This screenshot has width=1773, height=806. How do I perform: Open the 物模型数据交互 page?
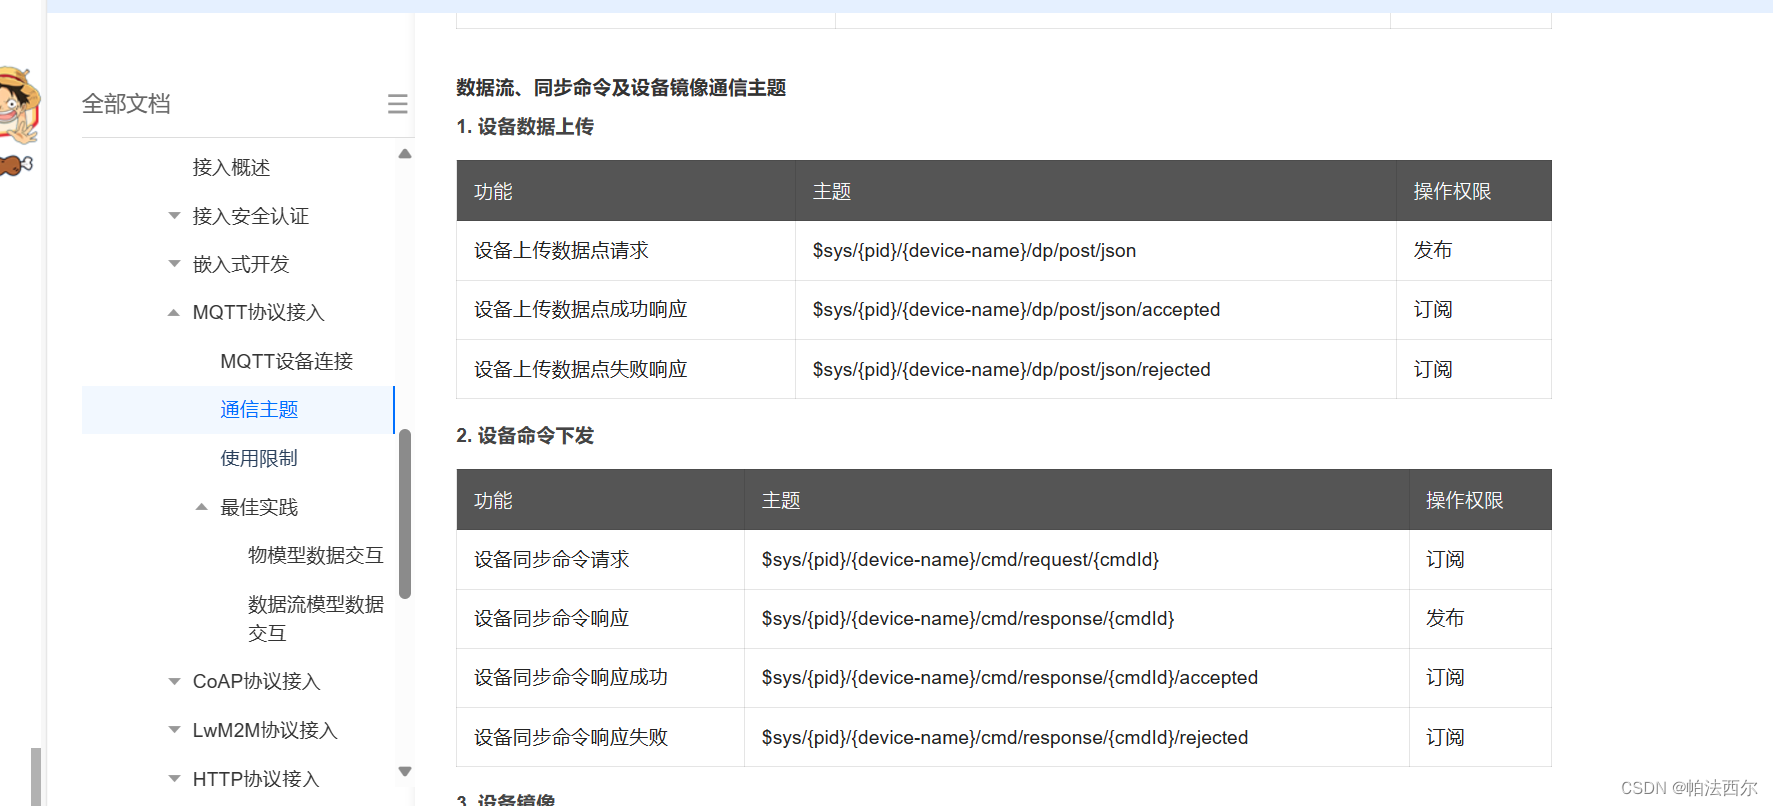(316, 555)
